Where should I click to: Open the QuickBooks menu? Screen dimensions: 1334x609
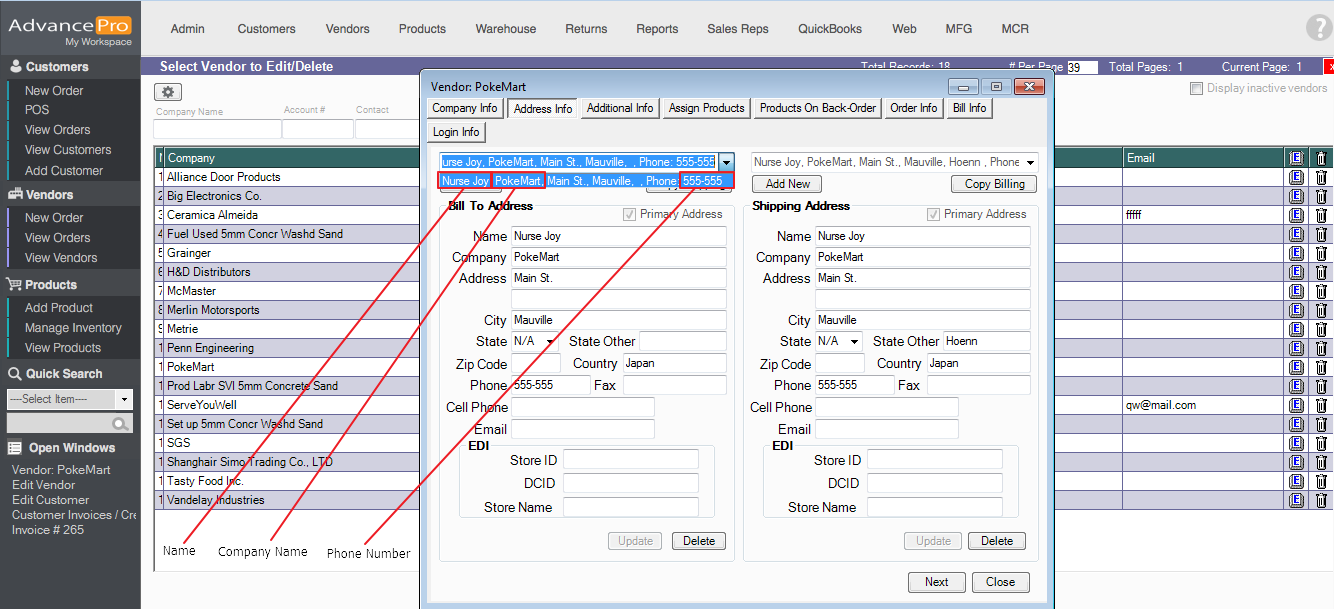click(x=829, y=29)
